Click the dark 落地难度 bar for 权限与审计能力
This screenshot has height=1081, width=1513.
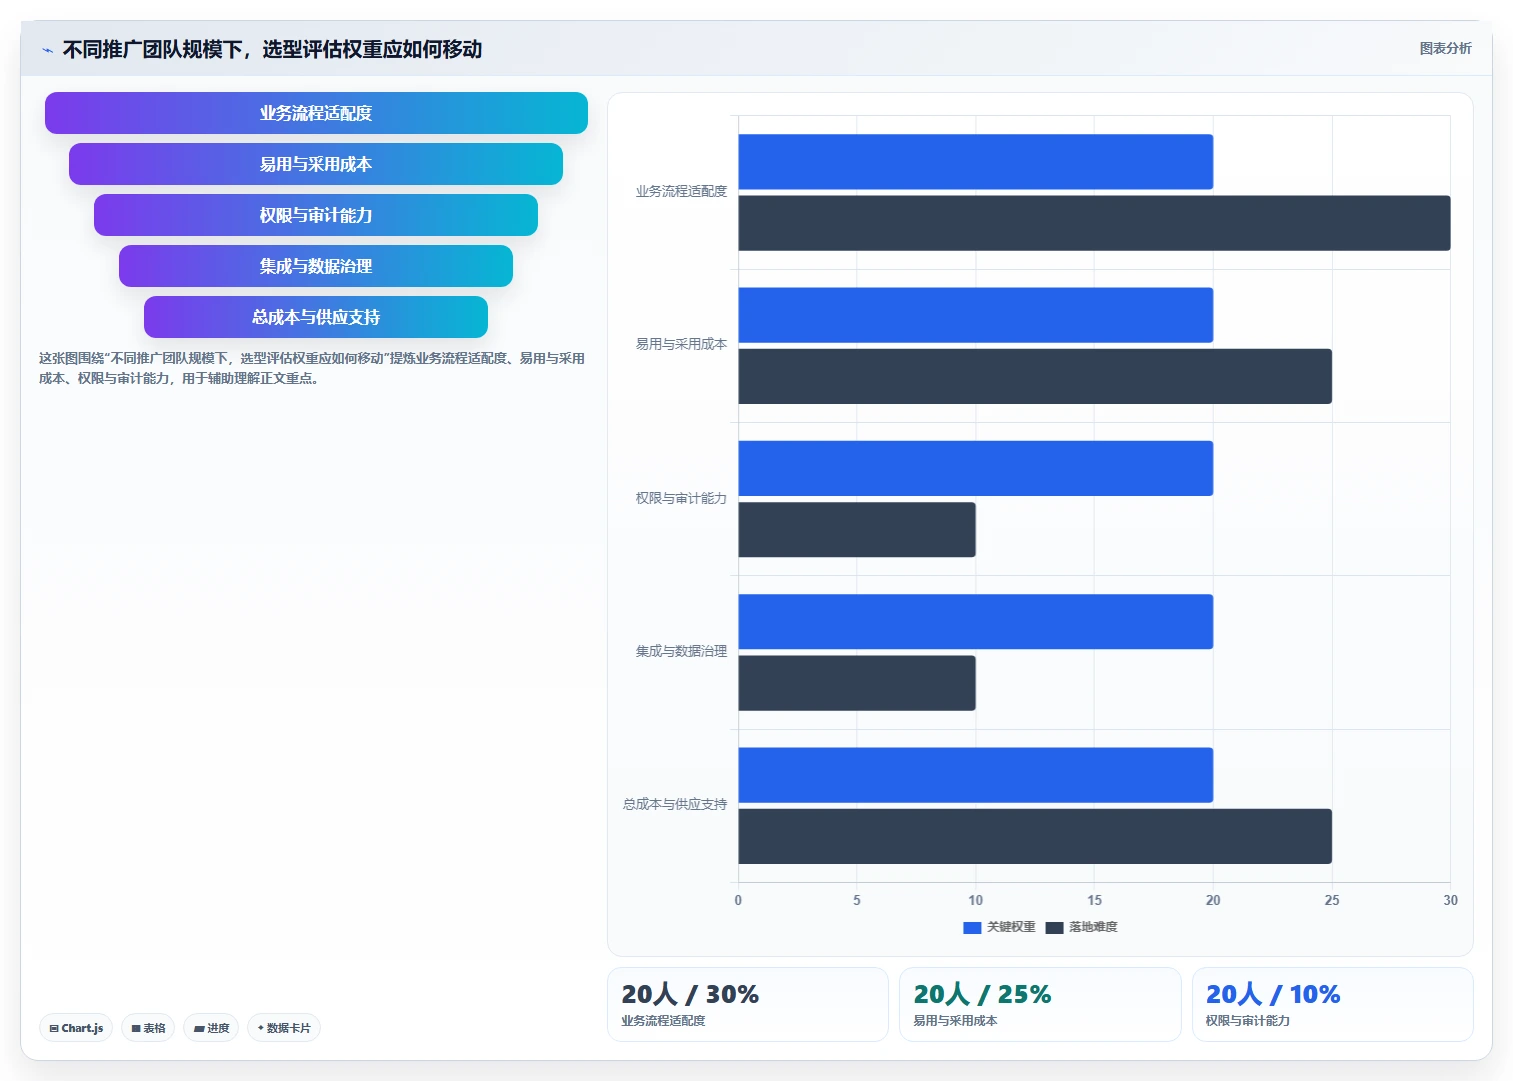coord(857,530)
